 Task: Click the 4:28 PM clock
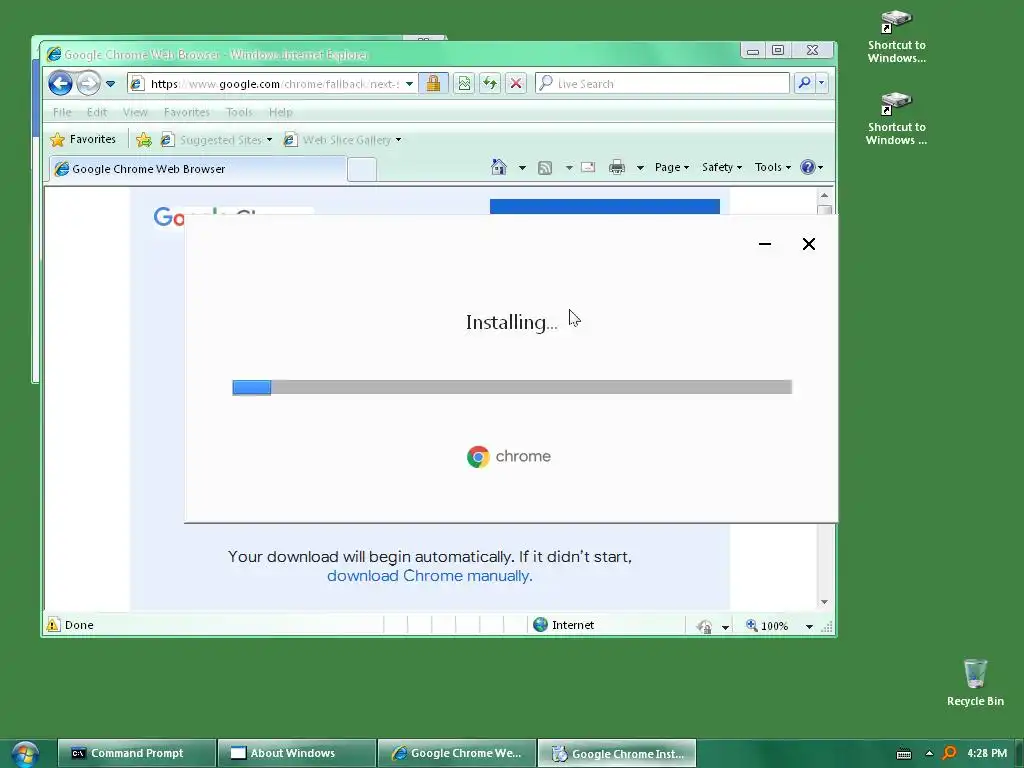(x=987, y=753)
